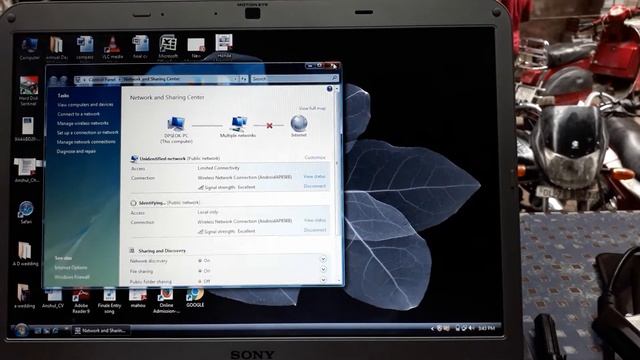Click Control Panel in address breadcrumb

(x=102, y=79)
